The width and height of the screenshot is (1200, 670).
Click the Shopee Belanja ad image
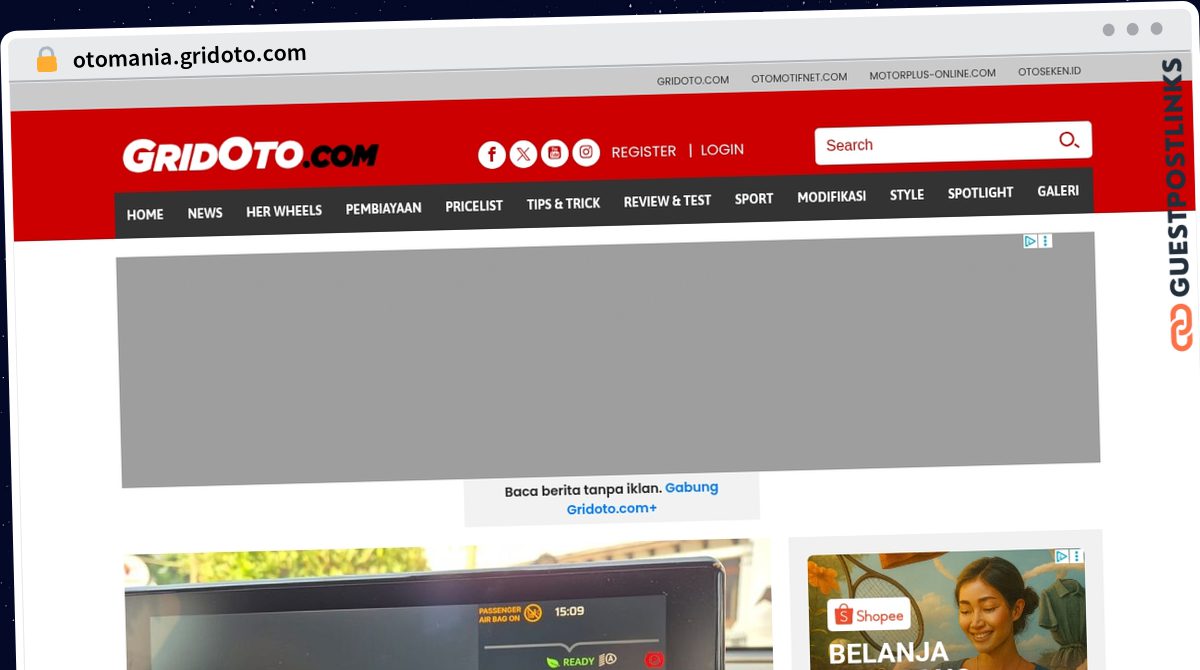[x=946, y=609]
